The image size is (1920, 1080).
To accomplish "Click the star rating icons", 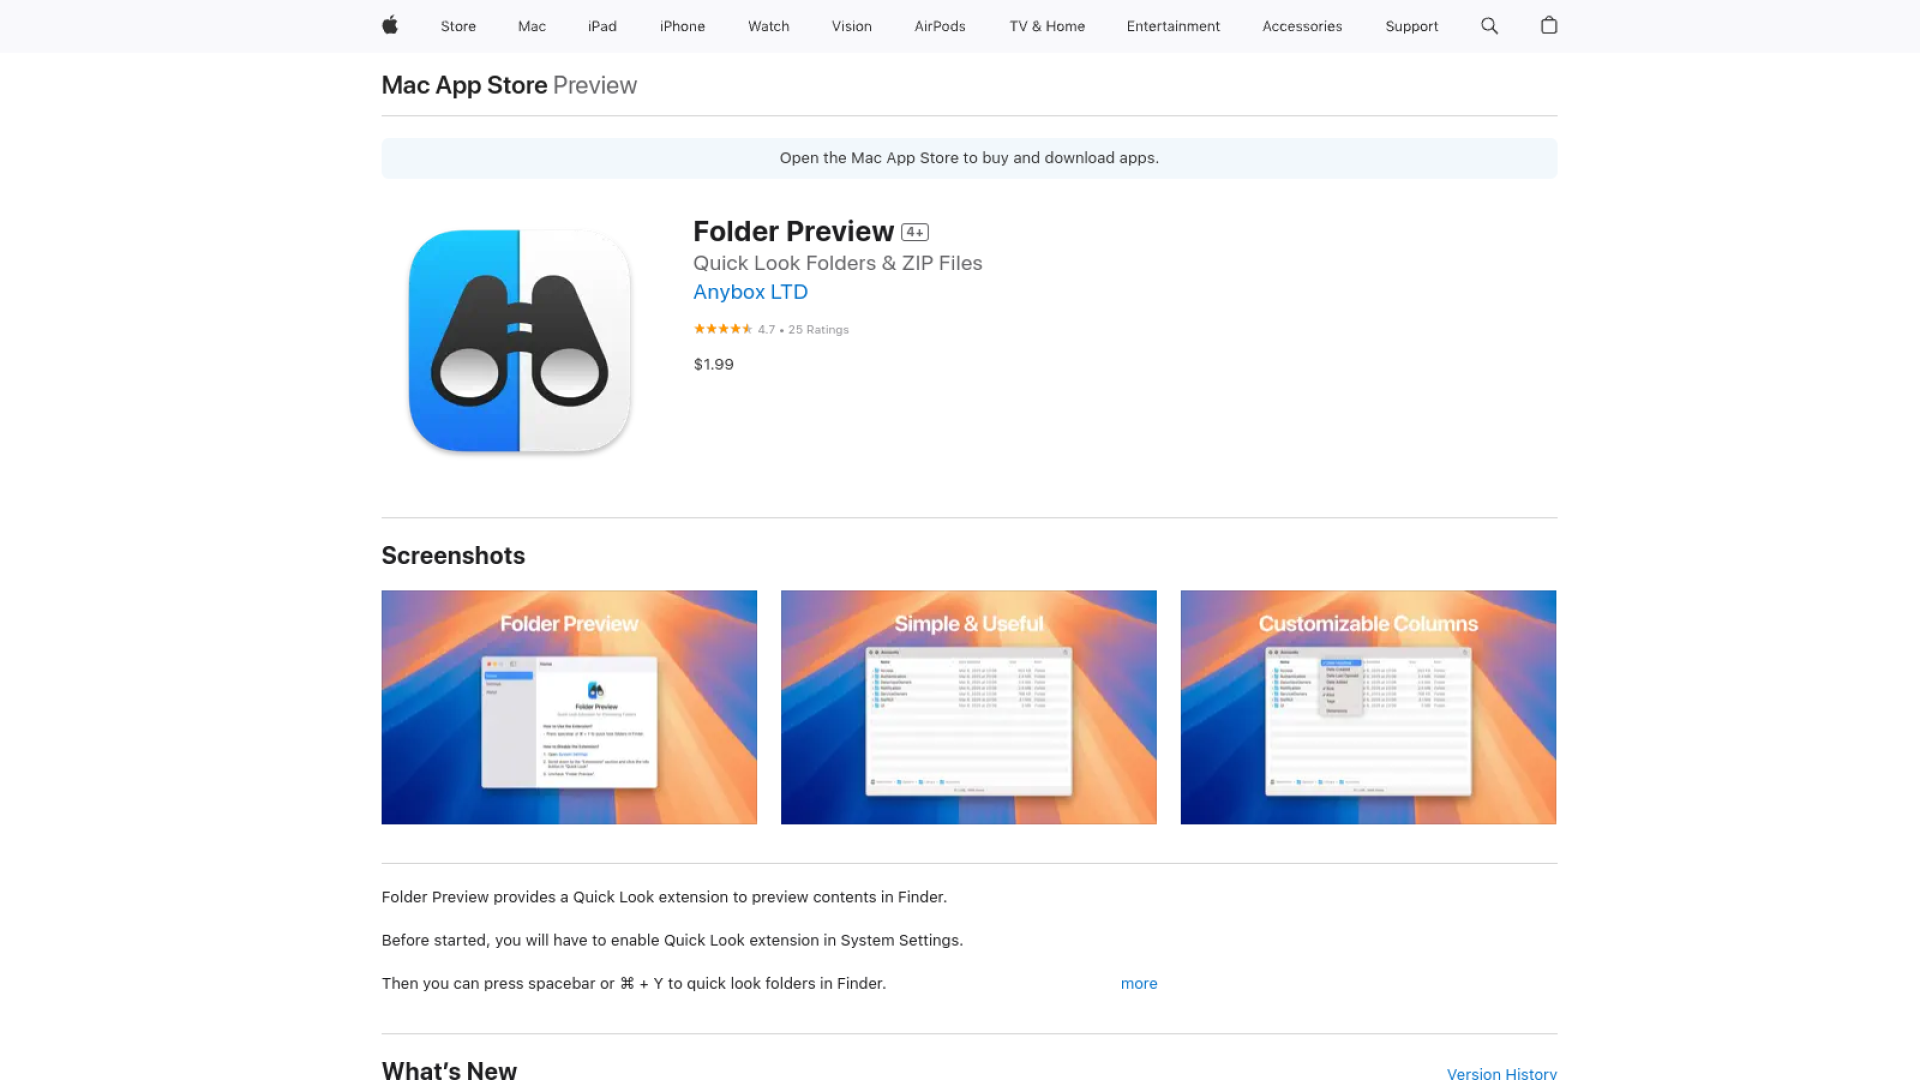I will [x=723, y=329].
